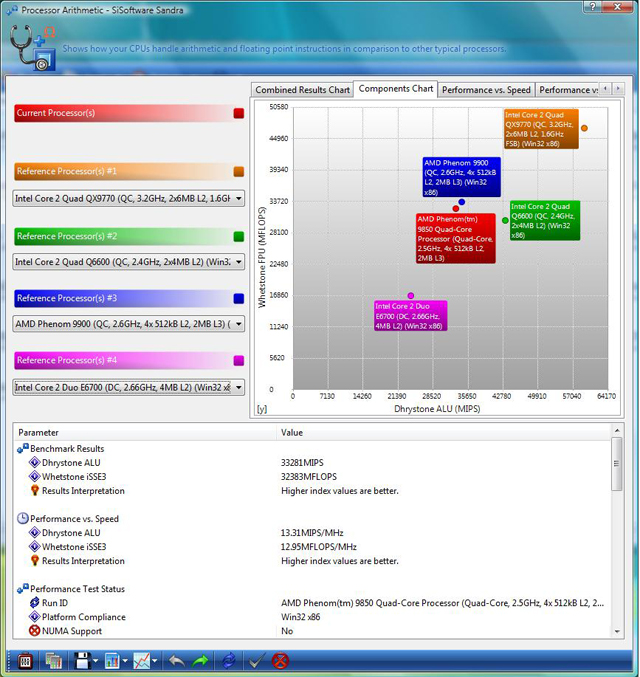
Task: Click the green Q6600 data point on the chart
Action: [x=505, y=220]
